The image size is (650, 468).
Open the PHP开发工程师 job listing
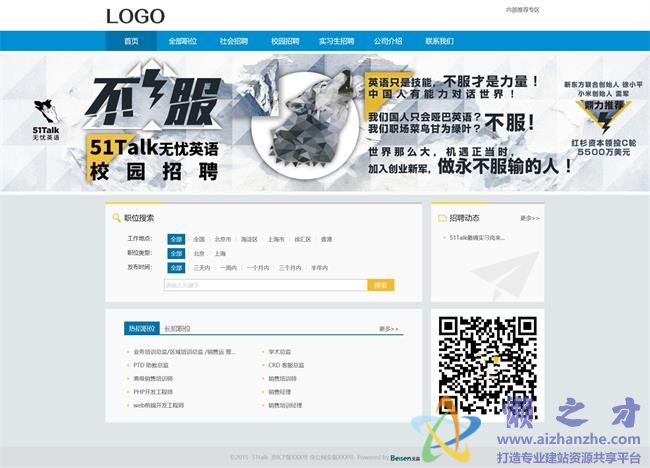[x=153, y=392]
